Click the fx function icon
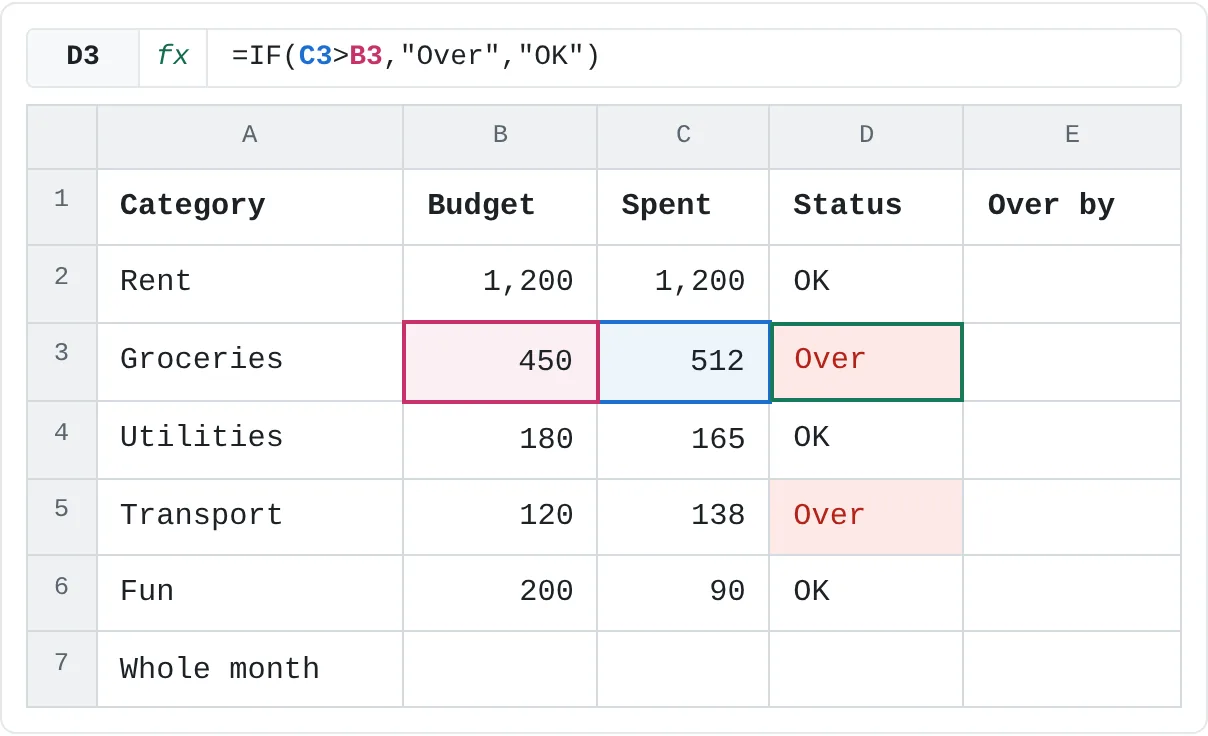Screen dimensions: 1208x736 (x=173, y=57)
